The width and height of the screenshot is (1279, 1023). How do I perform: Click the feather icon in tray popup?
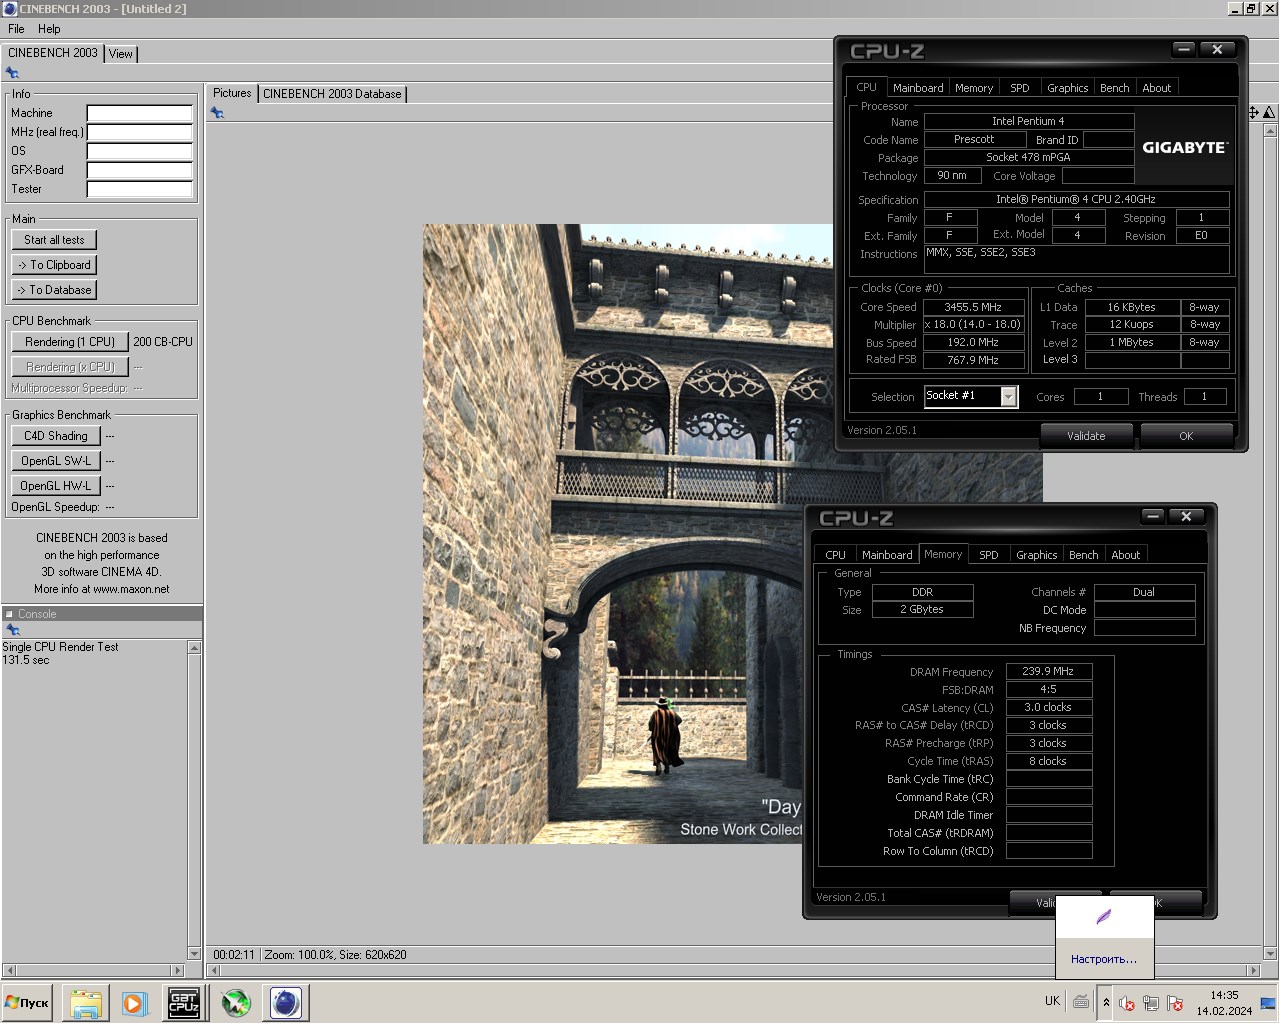point(1104,916)
